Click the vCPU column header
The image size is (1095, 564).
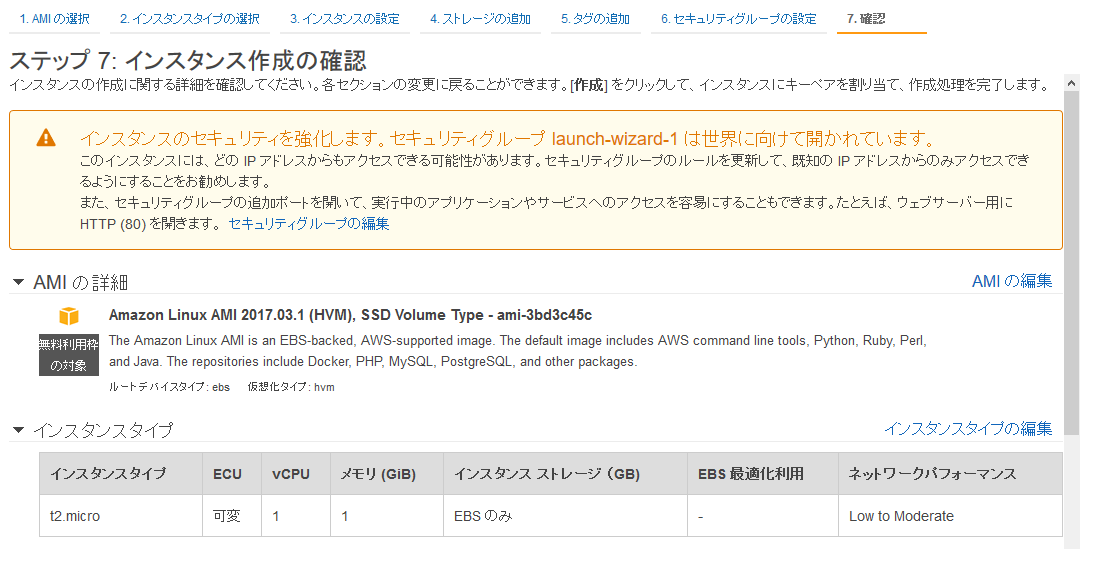click(x=296, y=474)
